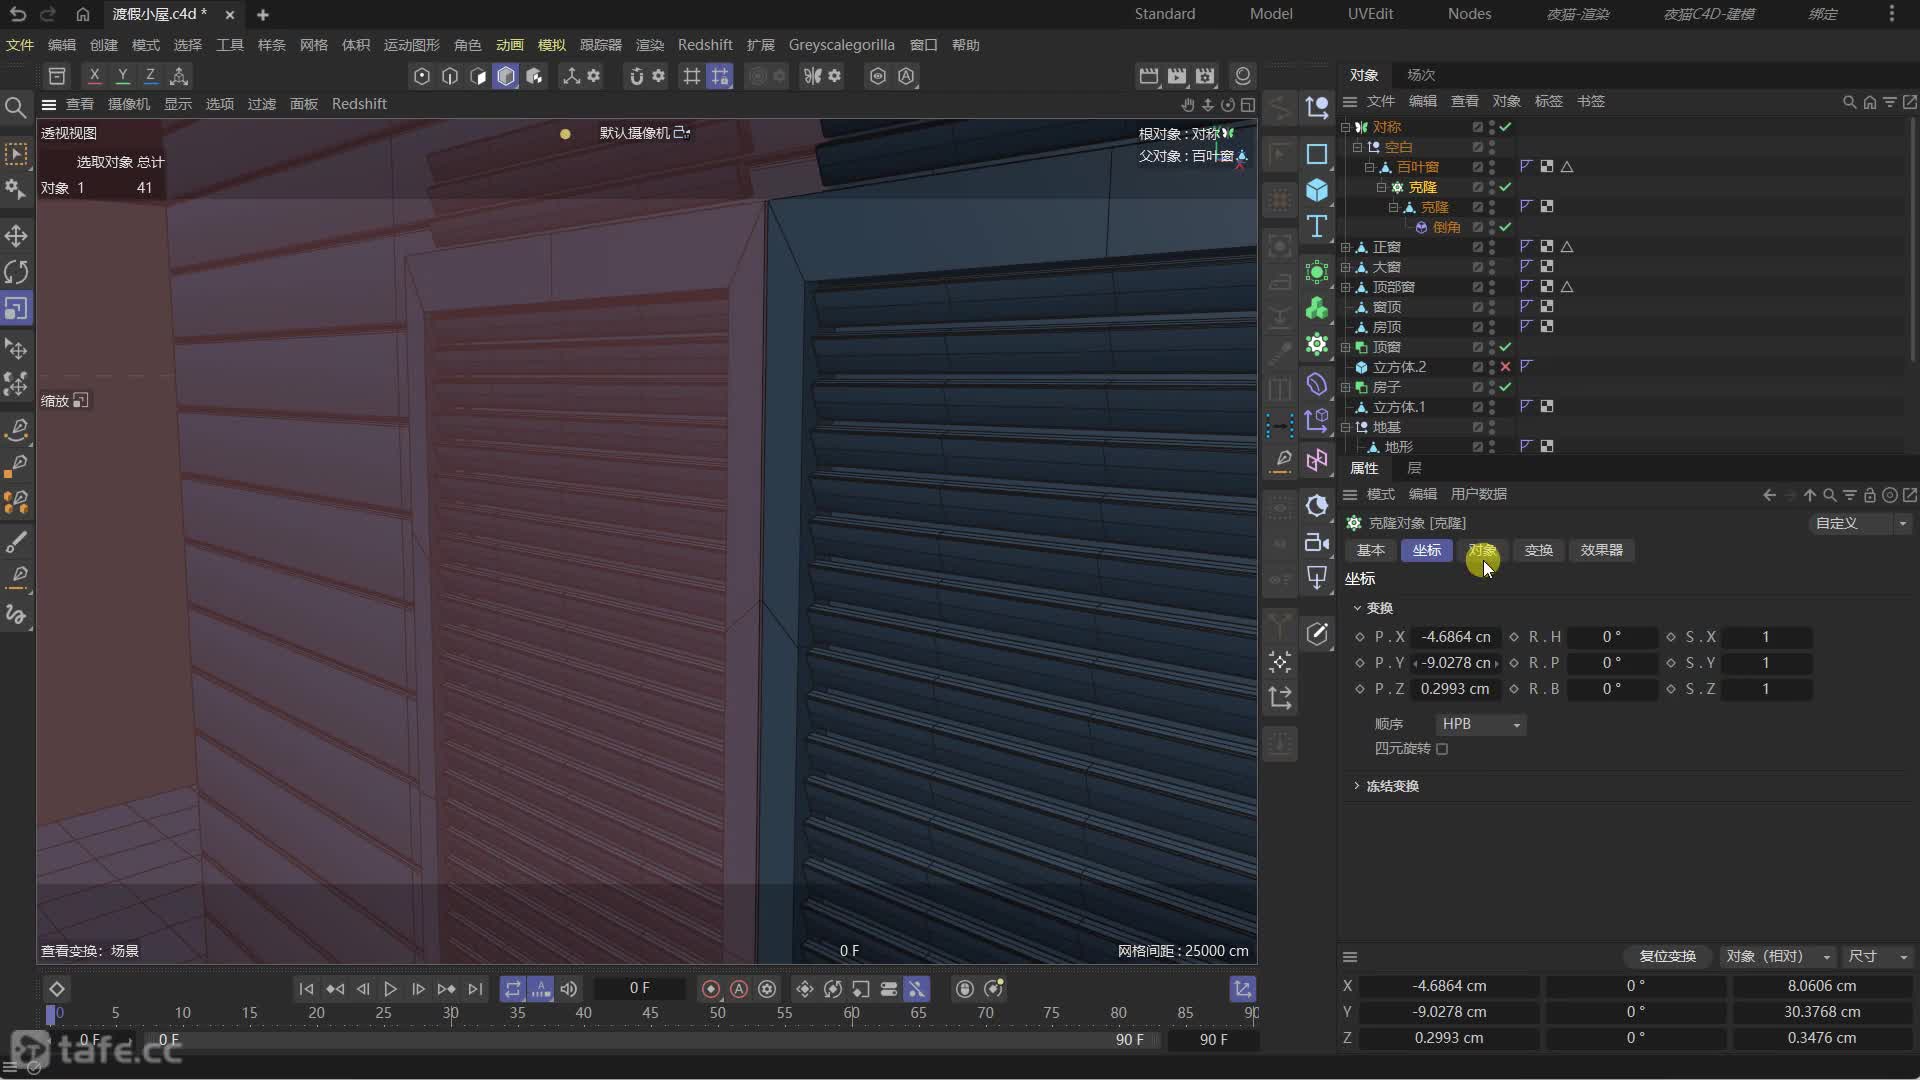Screen dimensions: 1920x1080
Task: Click the undo arrow icon
Action: click(18, 14)
